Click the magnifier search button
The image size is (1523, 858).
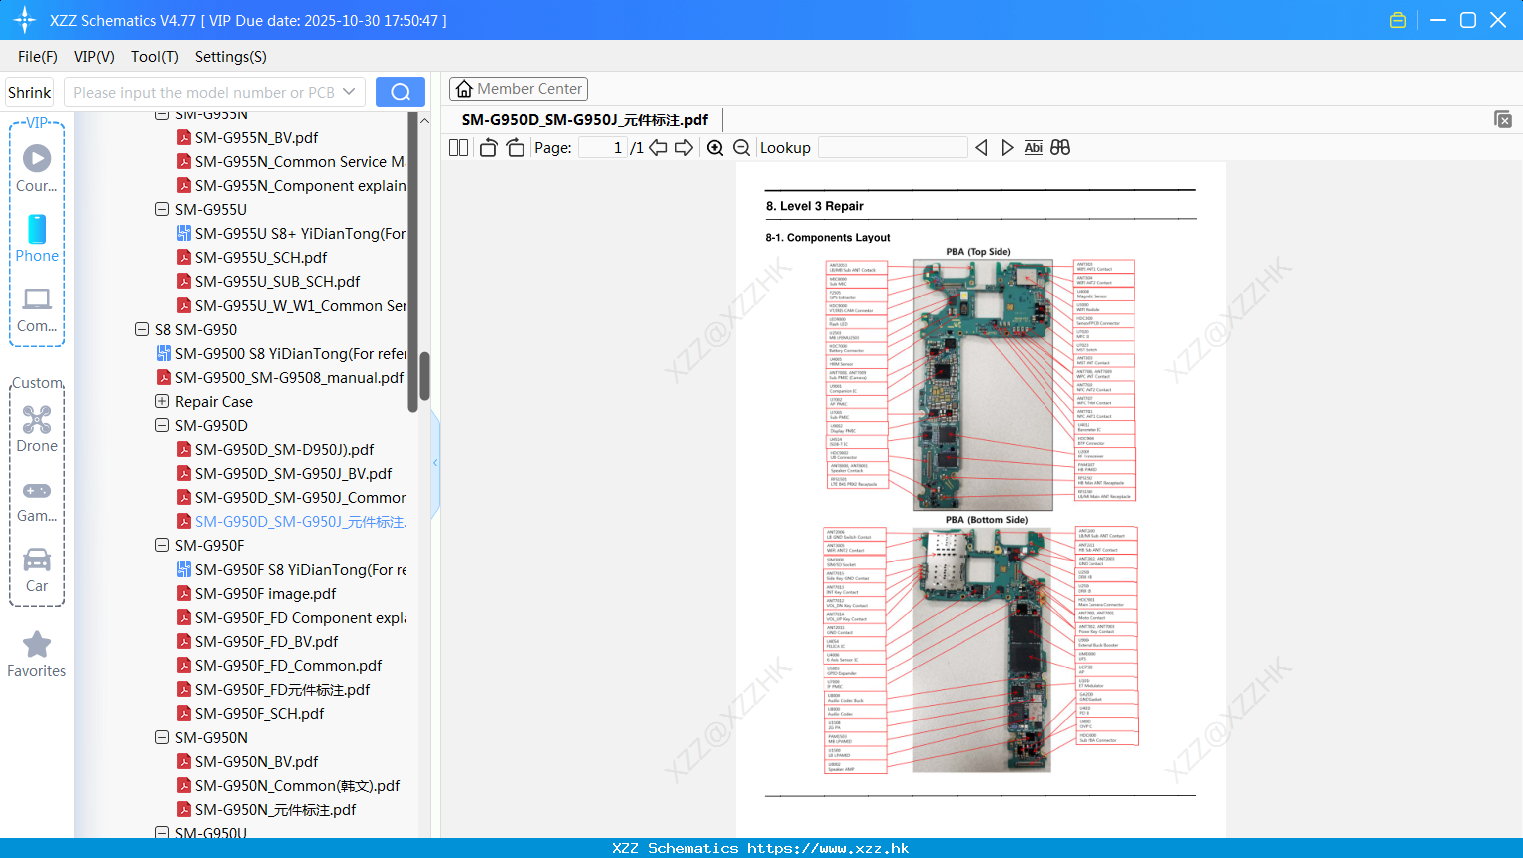point(400,92)
